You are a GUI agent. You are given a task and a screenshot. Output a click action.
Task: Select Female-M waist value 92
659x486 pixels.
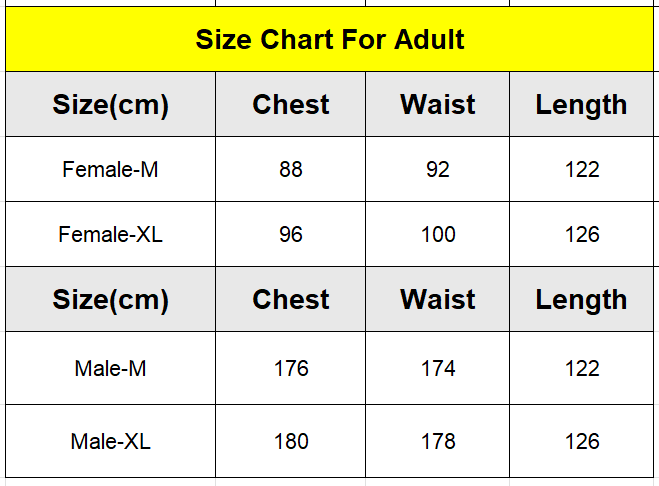click(x=438, y=169)
